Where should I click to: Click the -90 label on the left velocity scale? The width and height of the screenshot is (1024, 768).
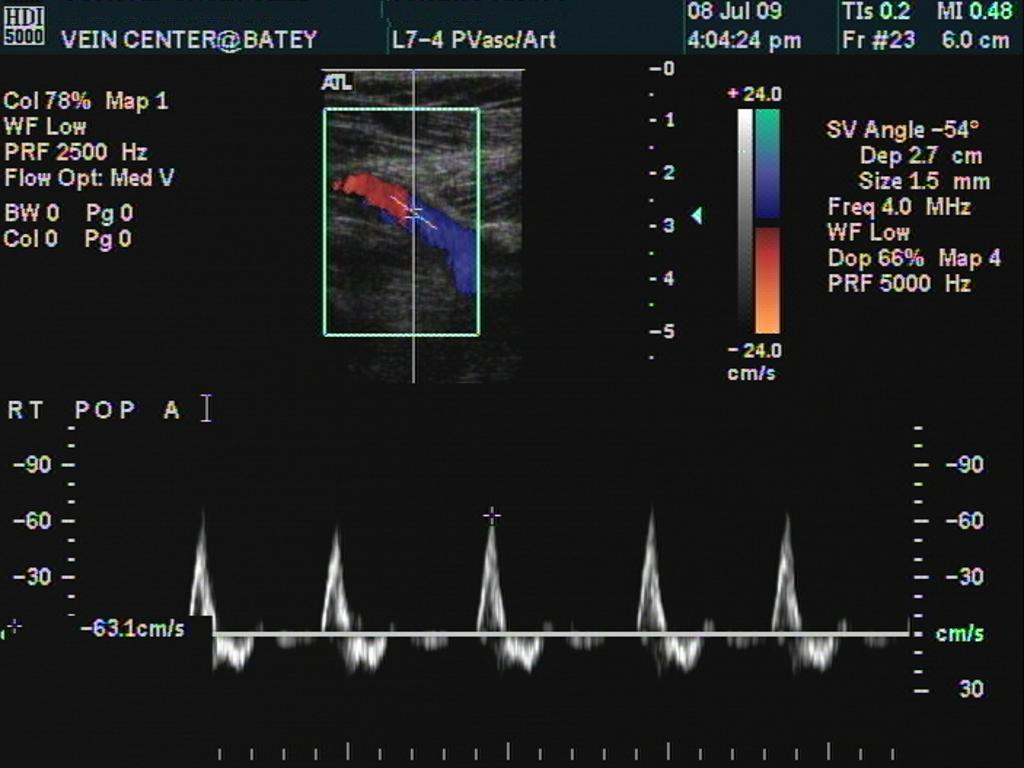[x=33, y=465]
